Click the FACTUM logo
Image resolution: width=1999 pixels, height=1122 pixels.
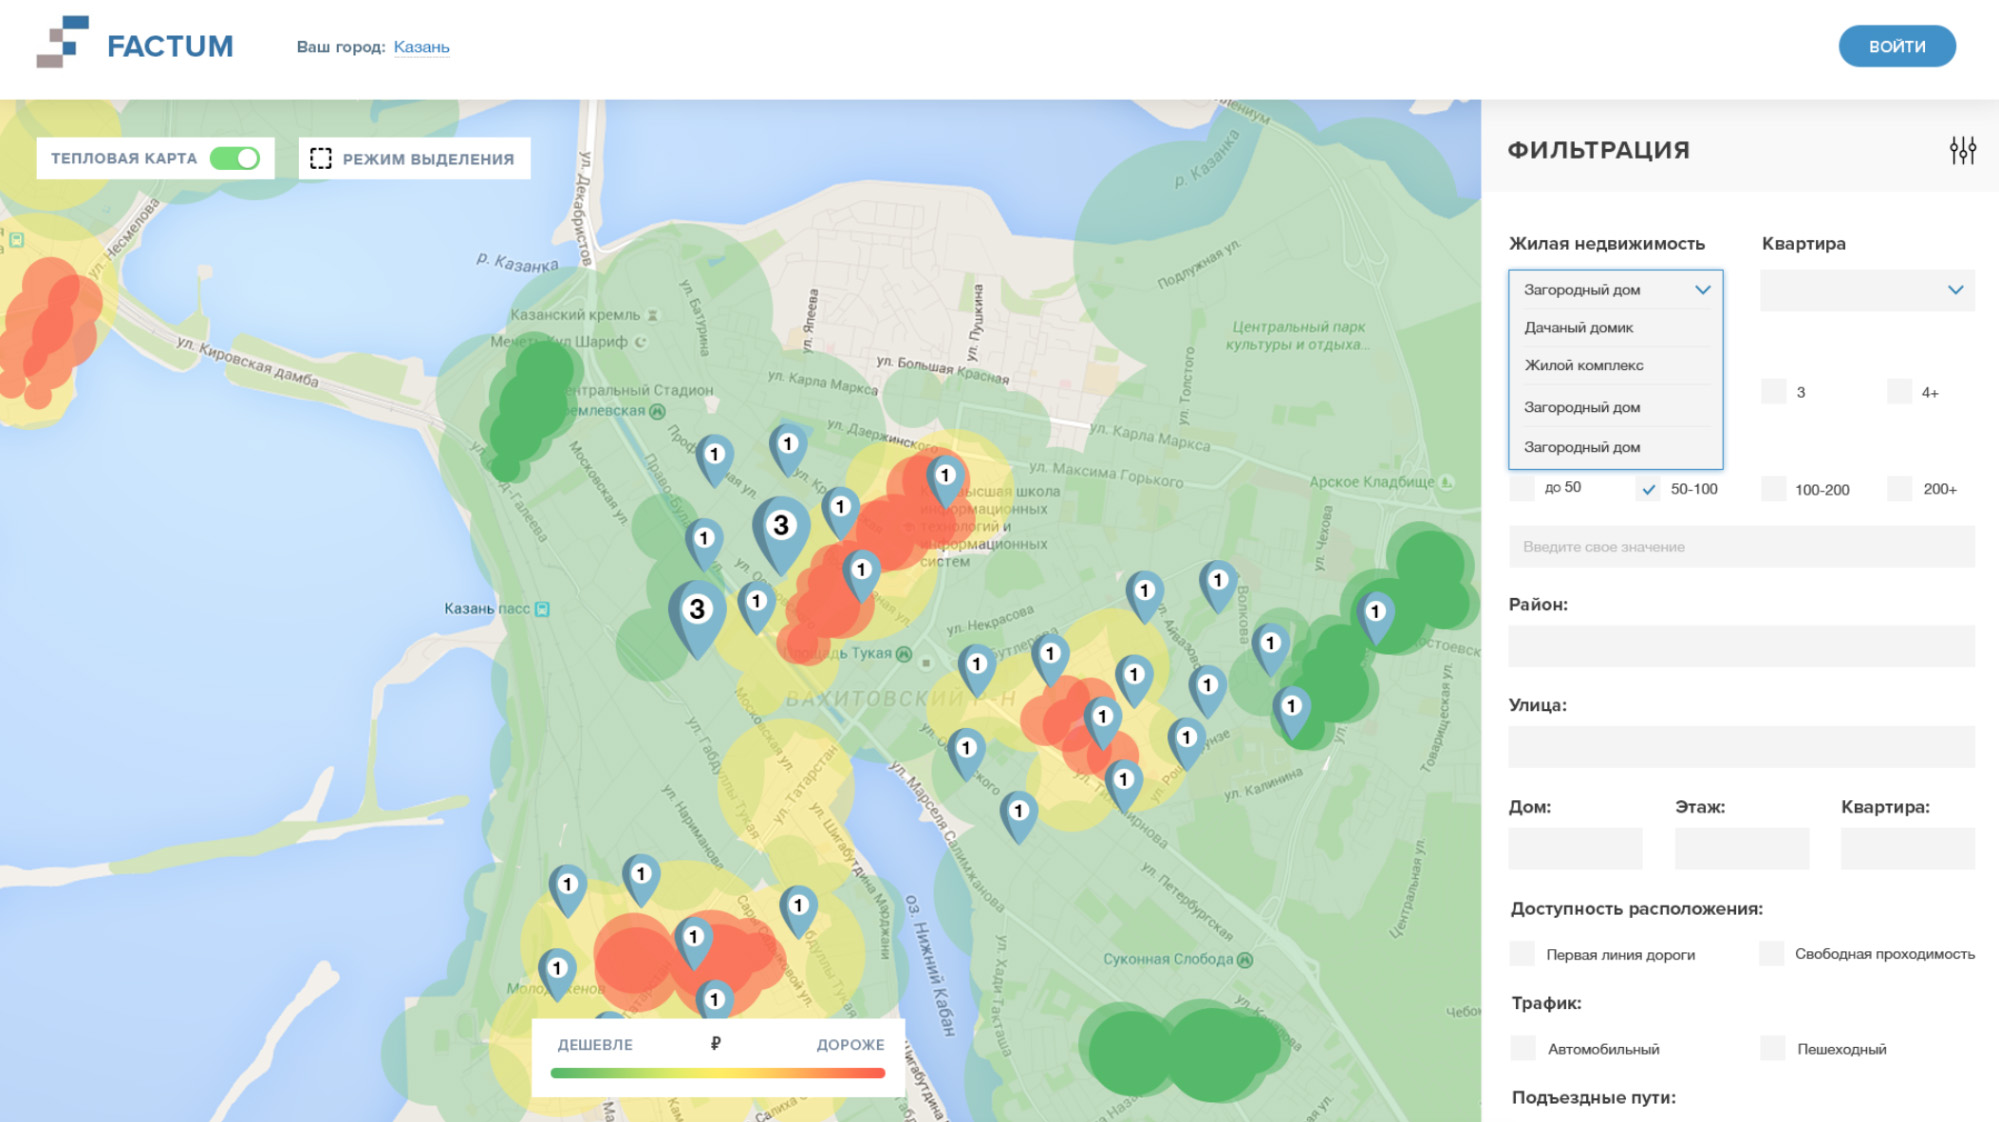click(x=135, y=44)
